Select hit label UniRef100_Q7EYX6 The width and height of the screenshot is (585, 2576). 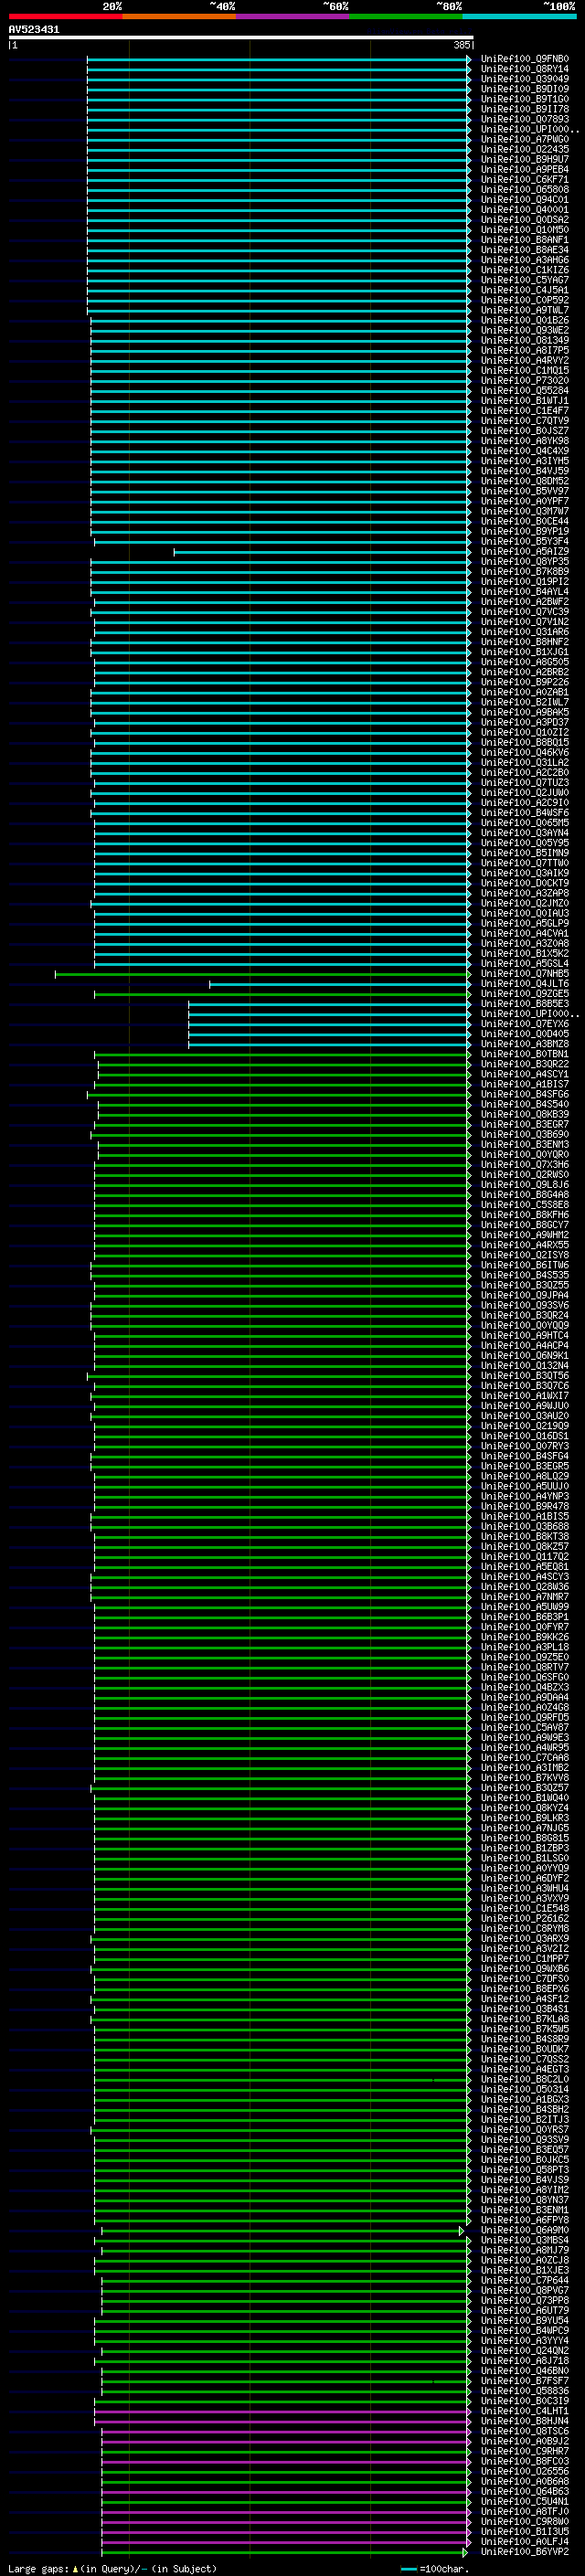click(525, 1024)
